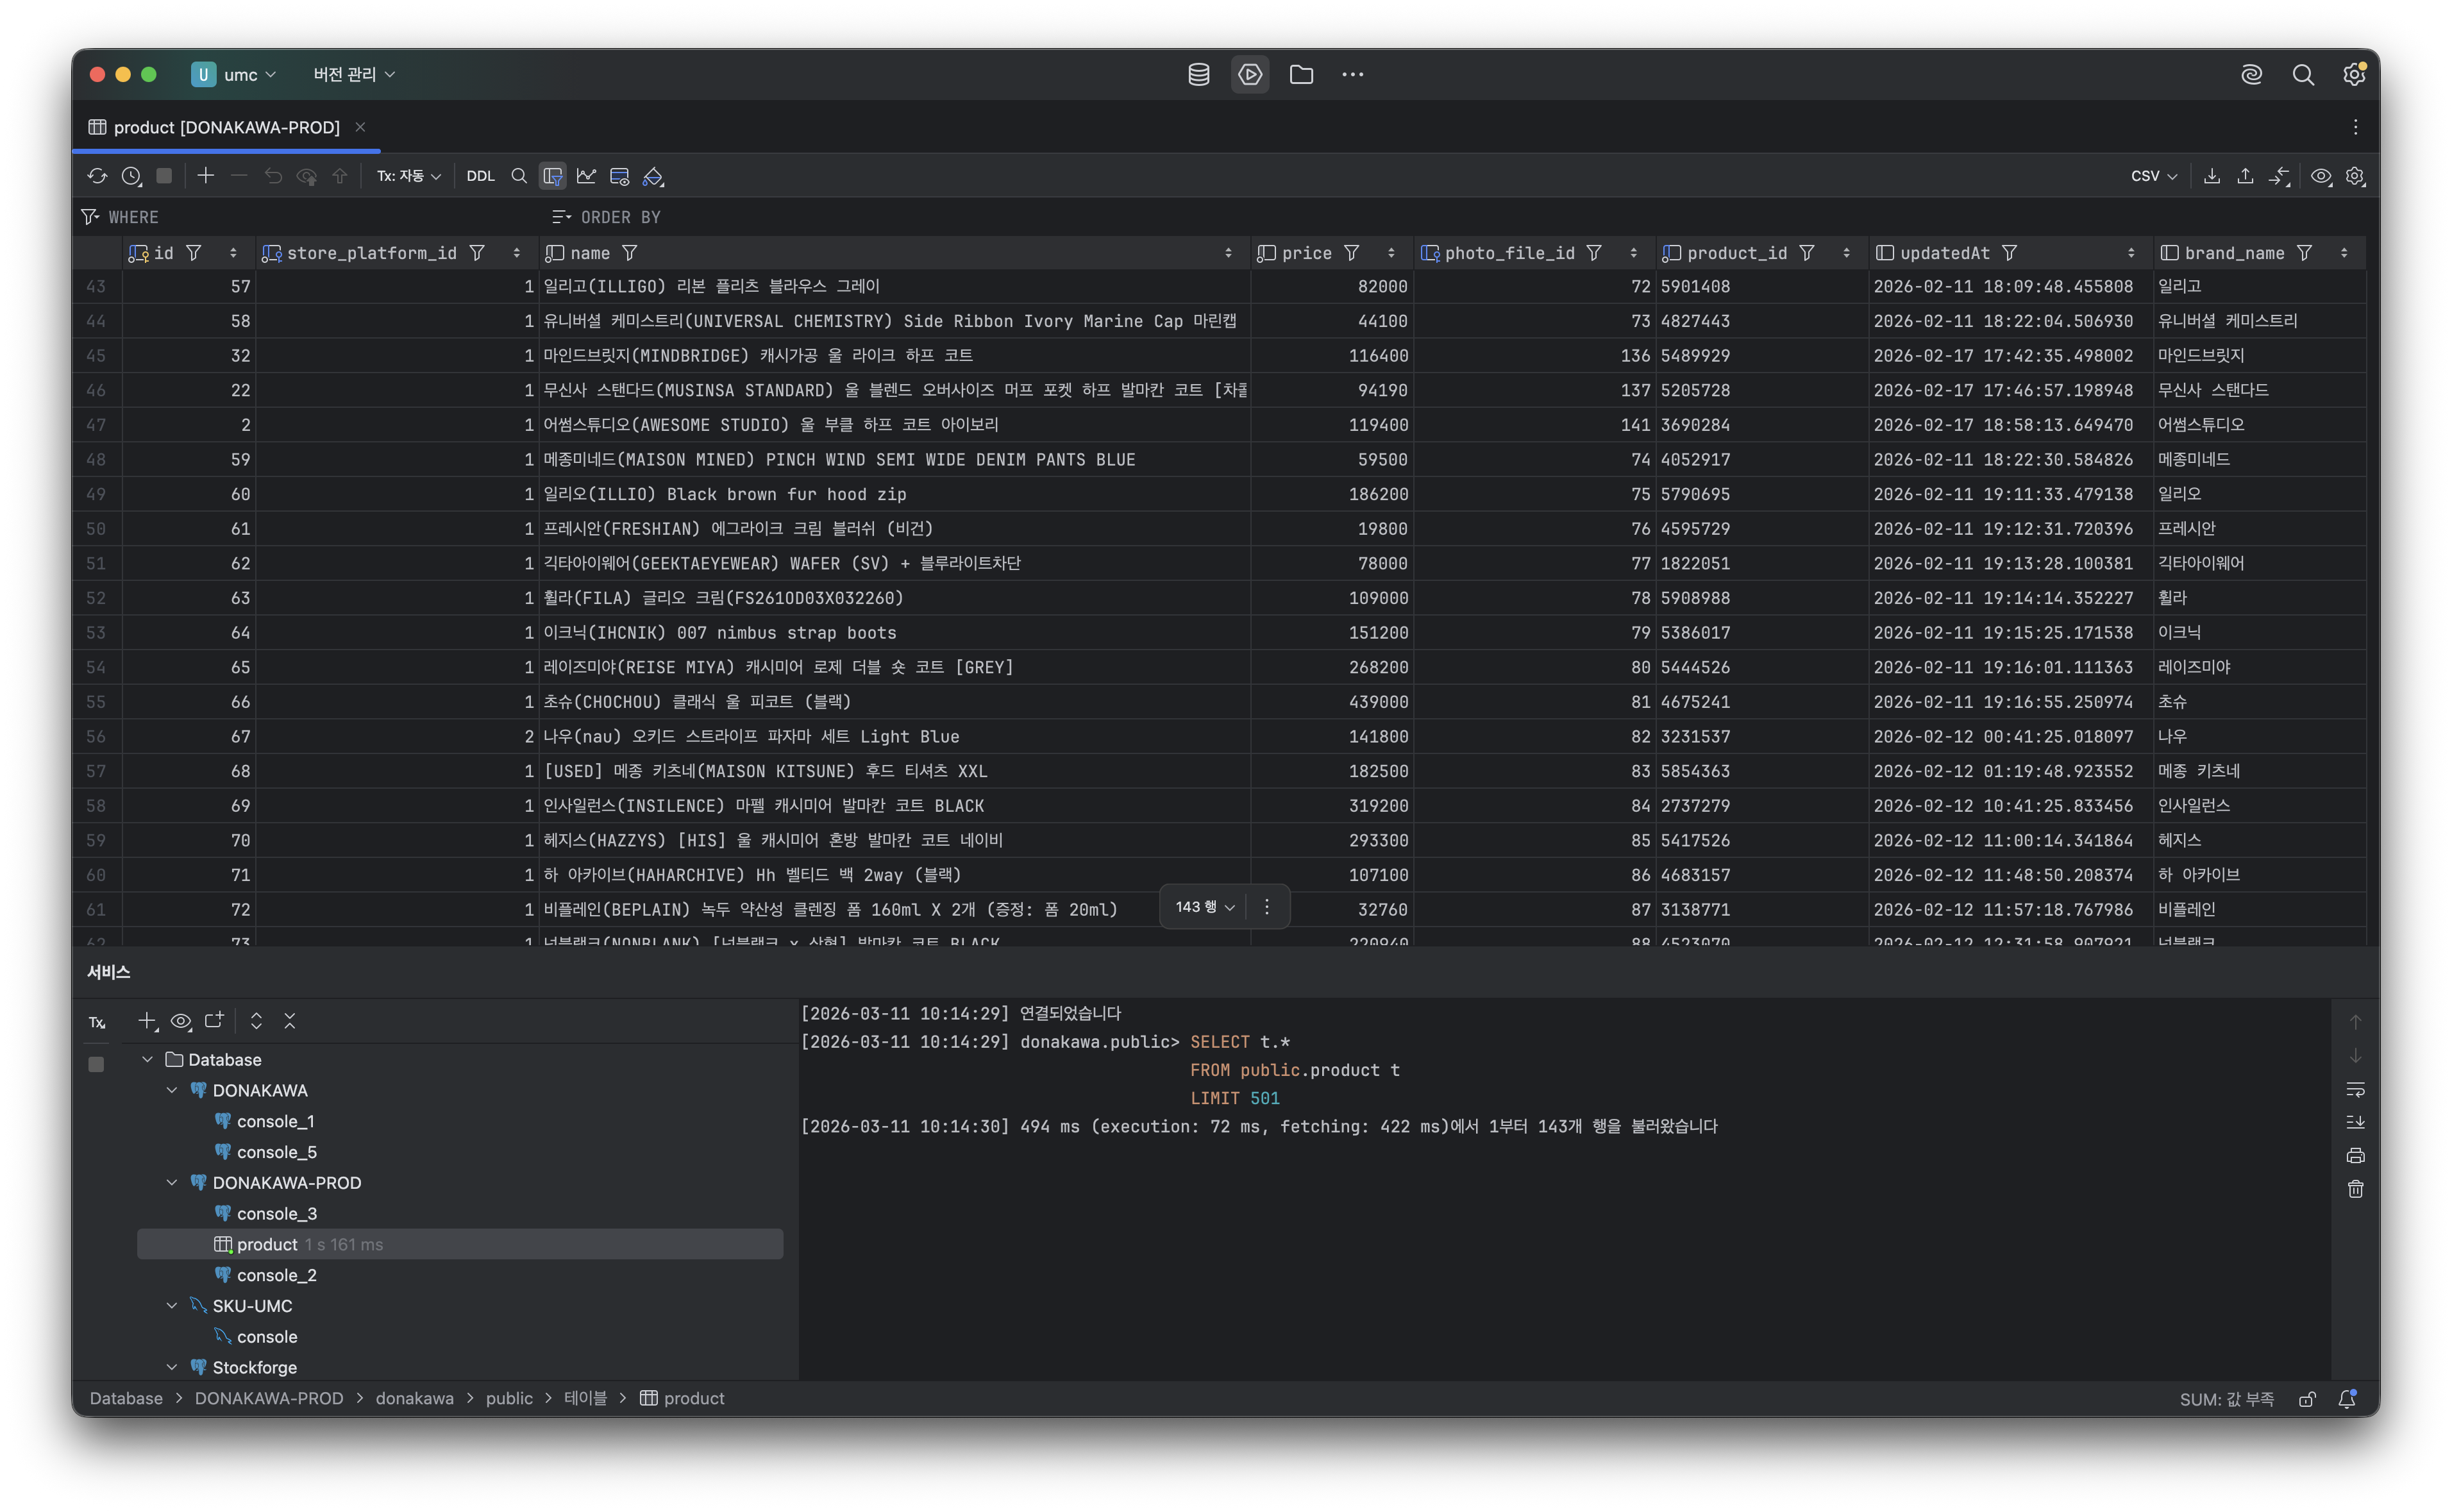
Task: Open chart view icon in toolbar
Action: [587, 176]
